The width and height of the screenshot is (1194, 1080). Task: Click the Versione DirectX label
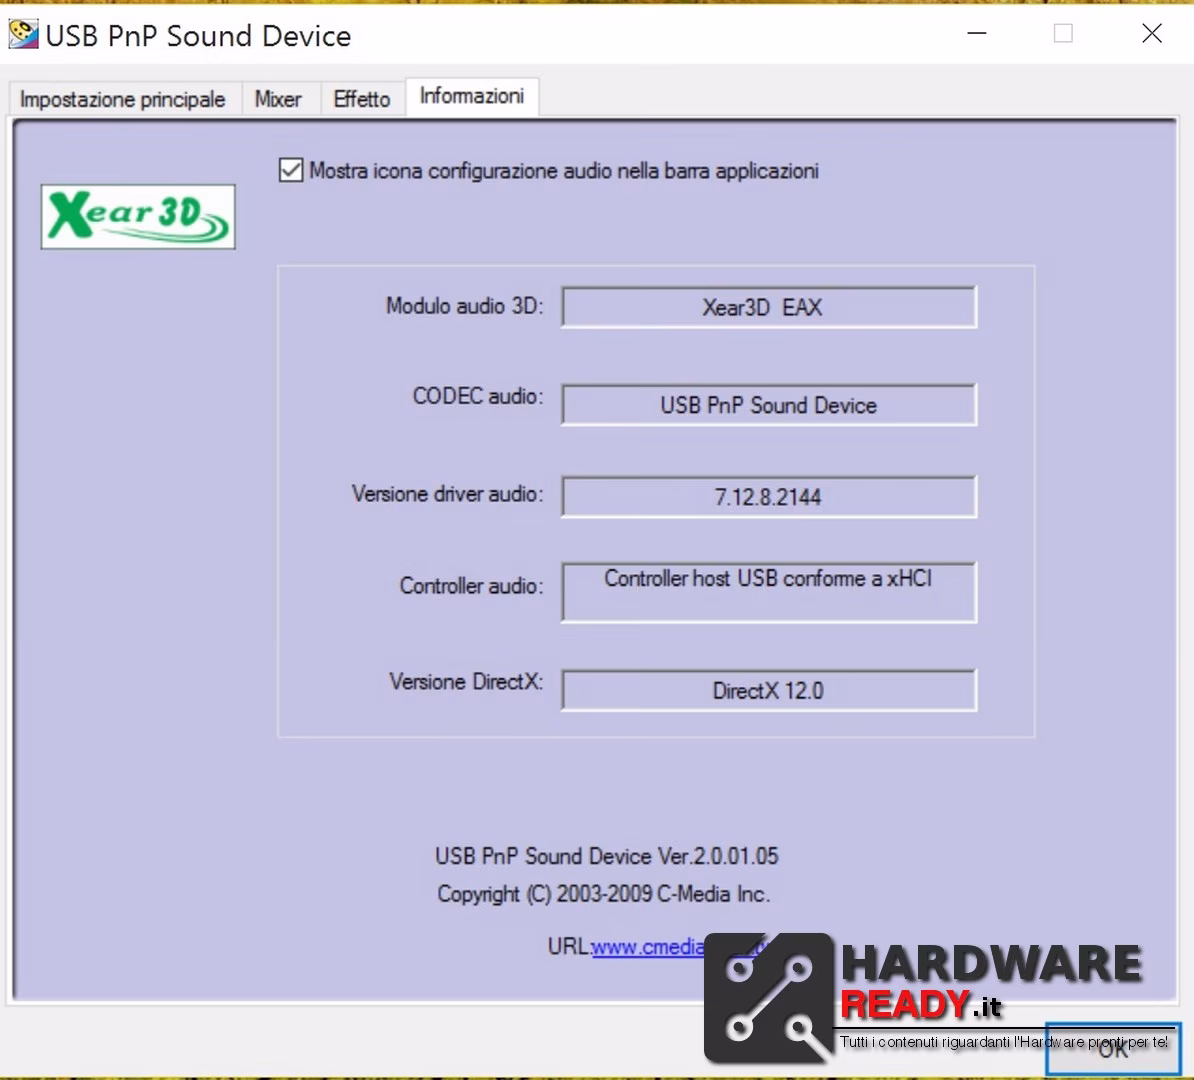tap(466, 681)
